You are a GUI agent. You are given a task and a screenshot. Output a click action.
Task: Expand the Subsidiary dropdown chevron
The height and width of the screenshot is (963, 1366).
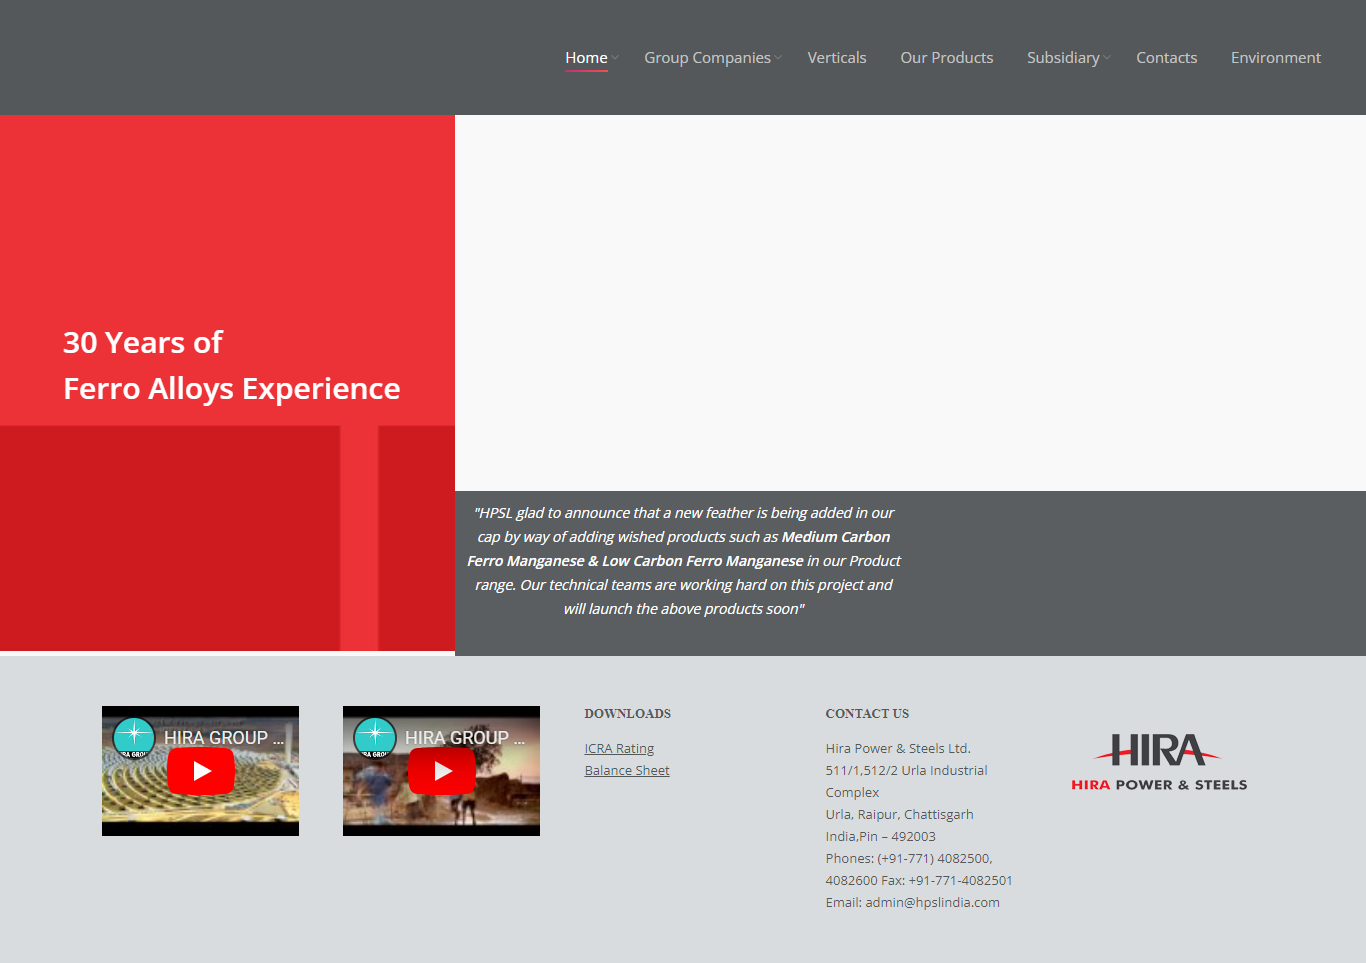[1107, 58]
